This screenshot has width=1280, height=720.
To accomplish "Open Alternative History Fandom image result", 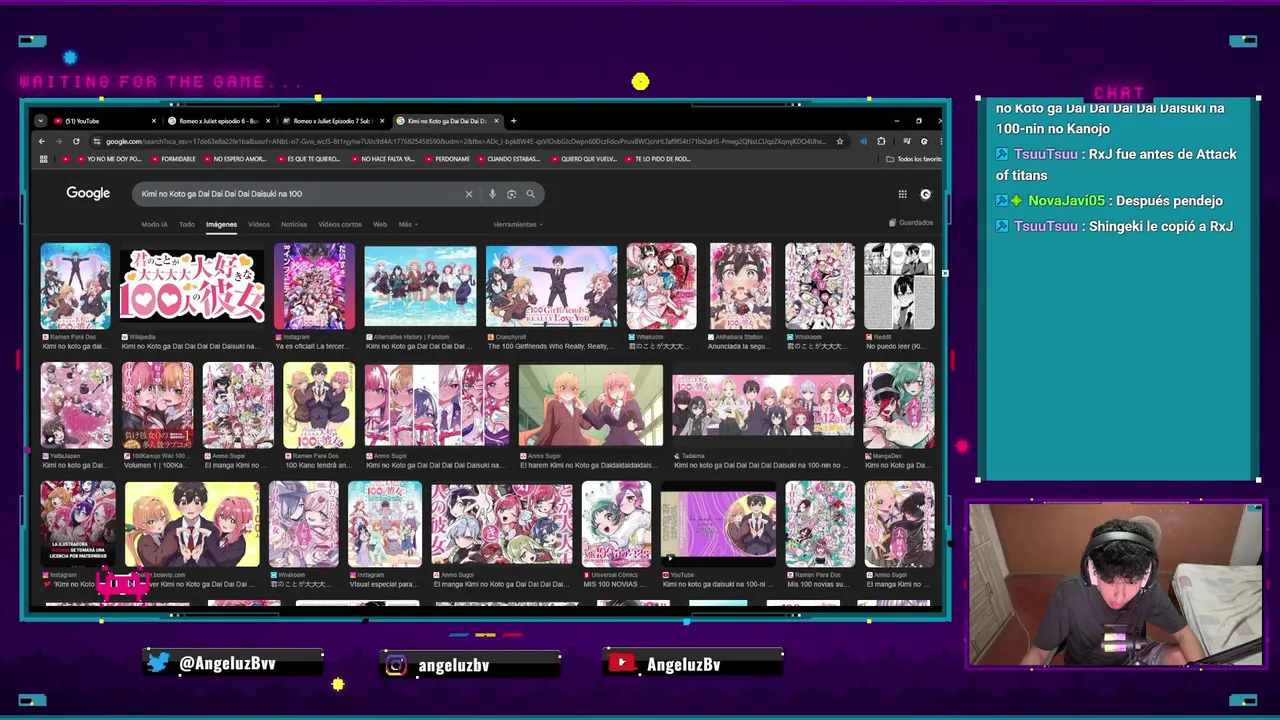I will click(420, 286).
